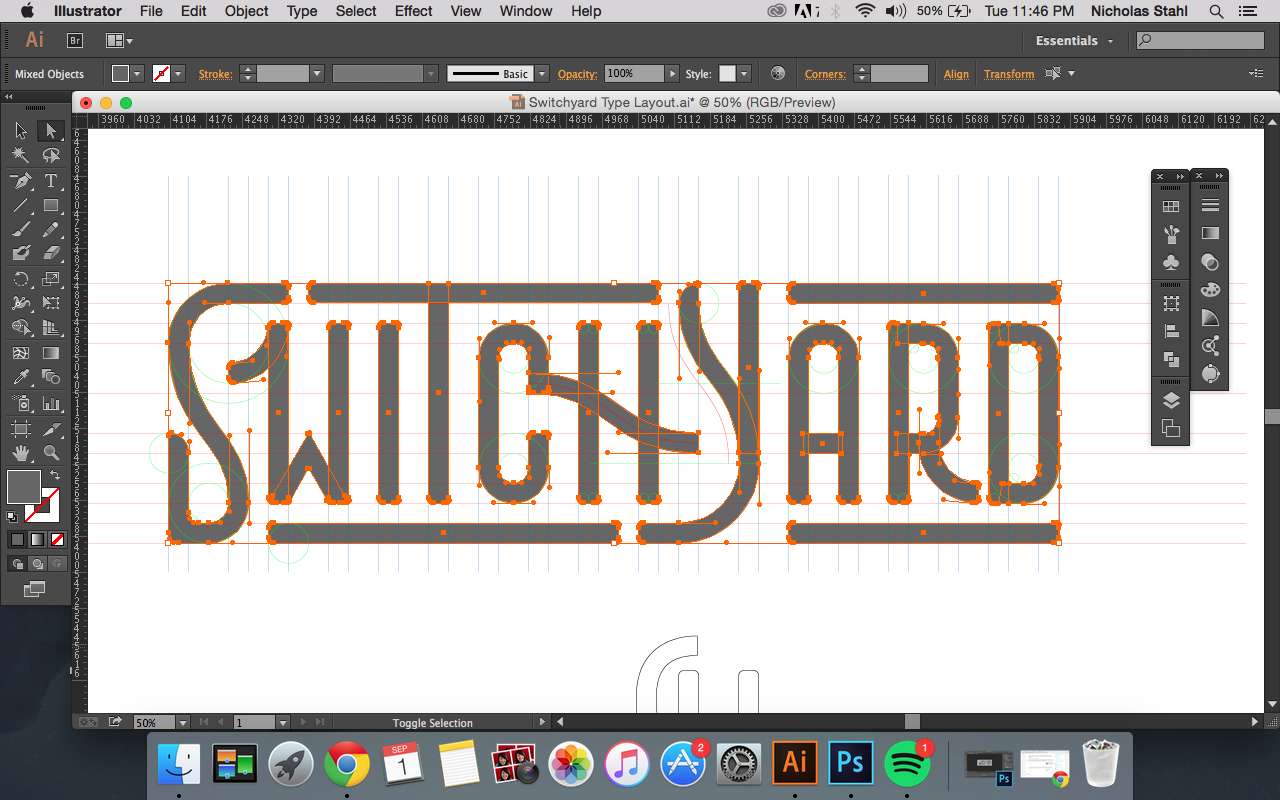Screen dimensions: 1280x800
Task: Open the graphic Style dropdown
Action: click(x=744, y=74)
